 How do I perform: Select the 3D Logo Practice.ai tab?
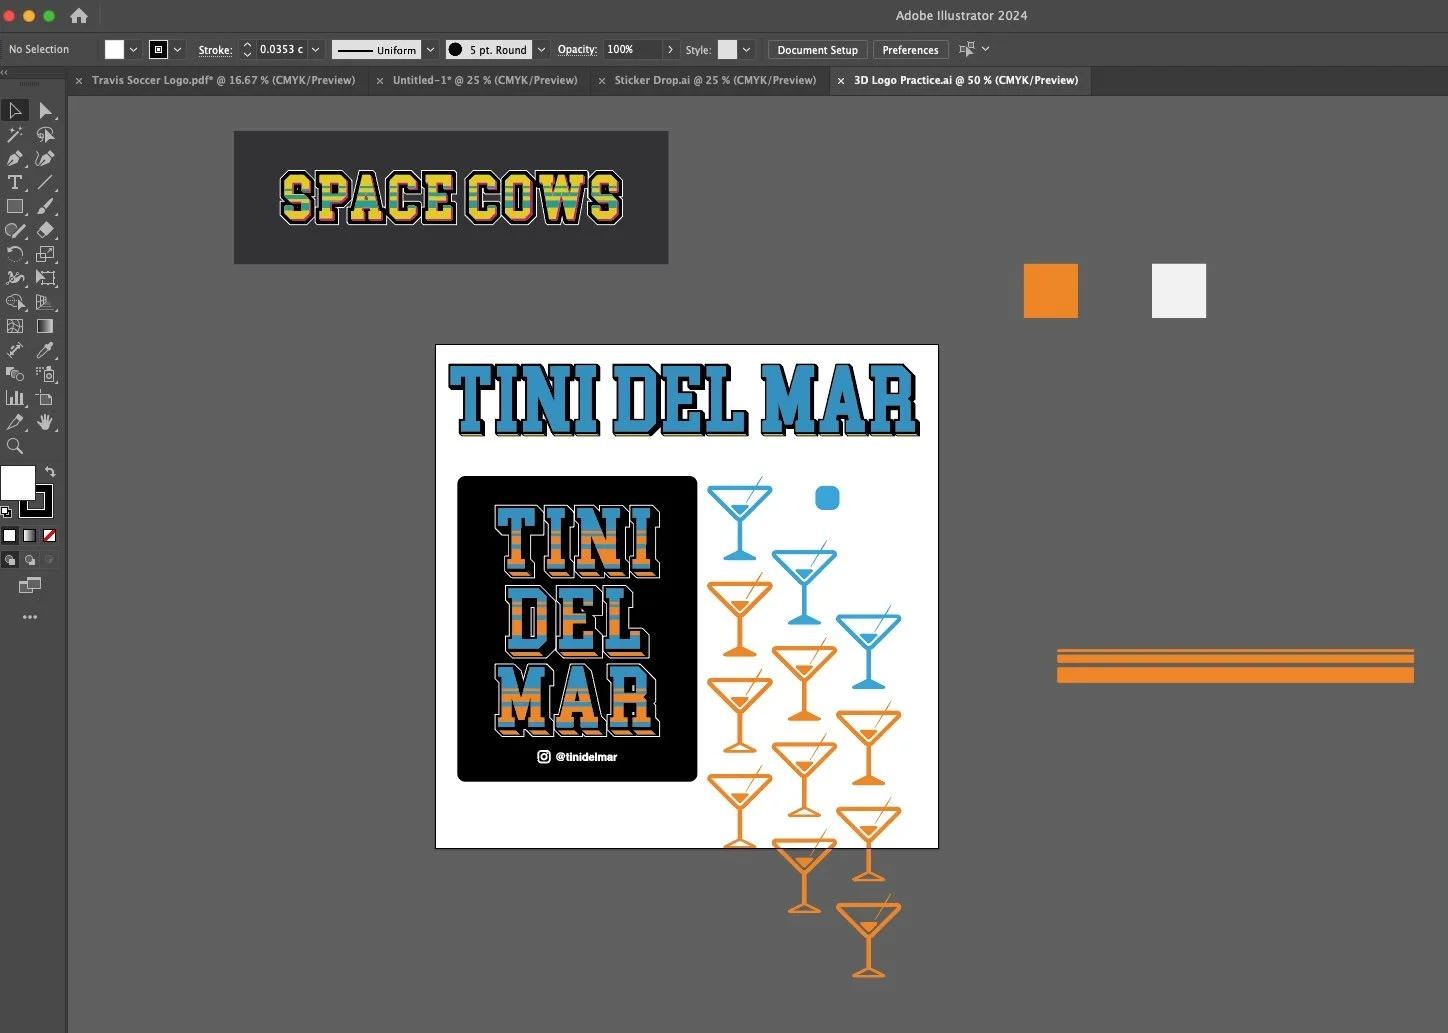pyautogui.click(x=965, y=81)
